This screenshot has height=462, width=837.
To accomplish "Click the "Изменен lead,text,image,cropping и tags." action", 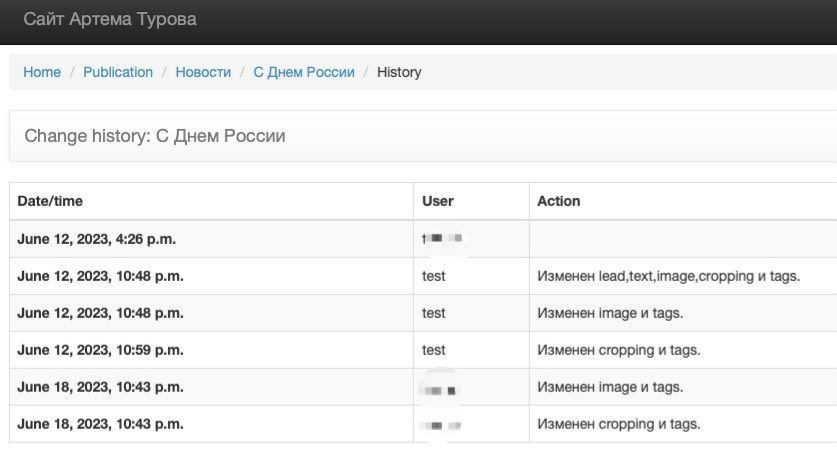I will coord(668,276).
